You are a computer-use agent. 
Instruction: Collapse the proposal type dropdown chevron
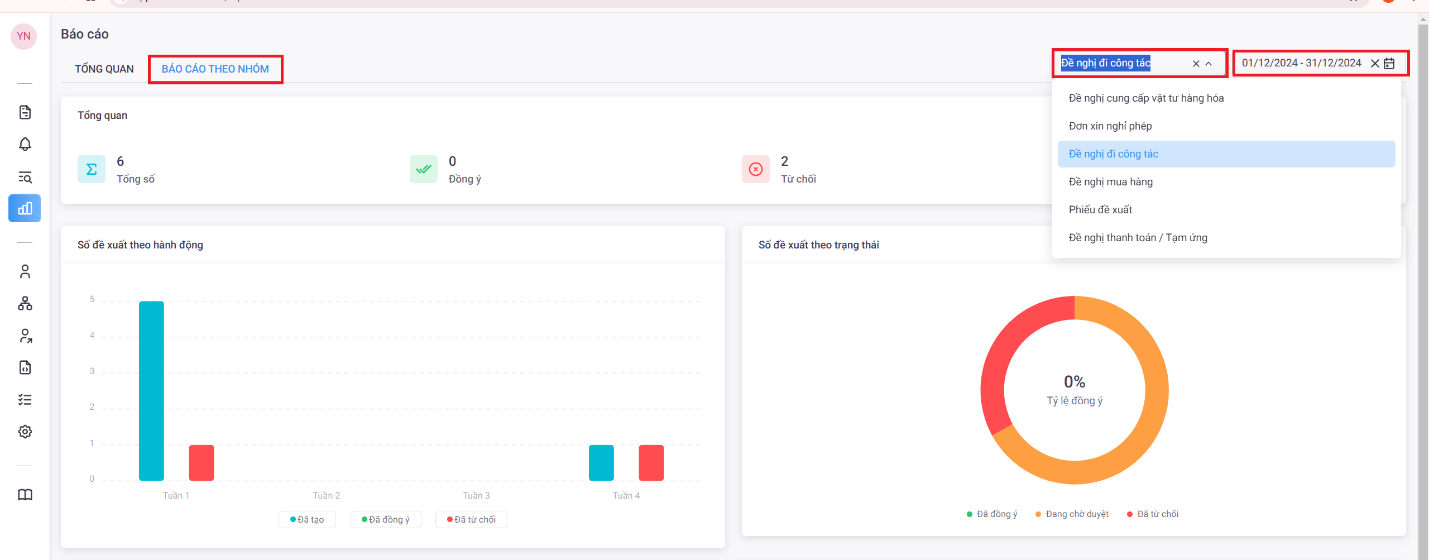(x=1208, y=63)
